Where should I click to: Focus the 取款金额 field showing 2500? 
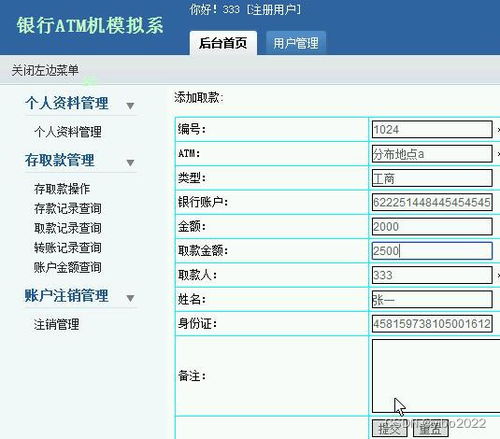[432, 251]
